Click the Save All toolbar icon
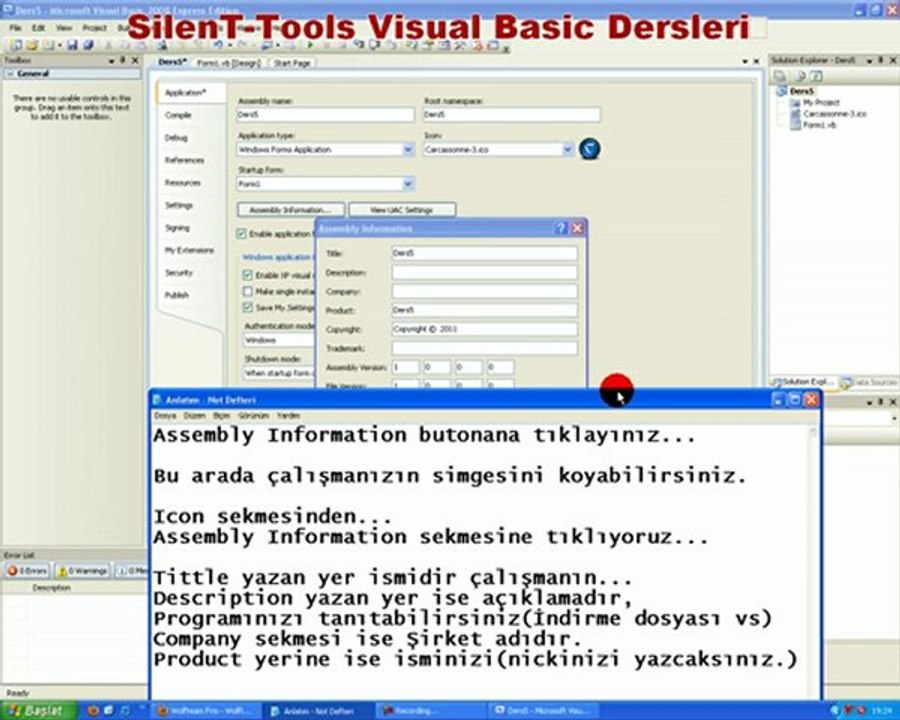The image size is (900, 720). (88, 45)
